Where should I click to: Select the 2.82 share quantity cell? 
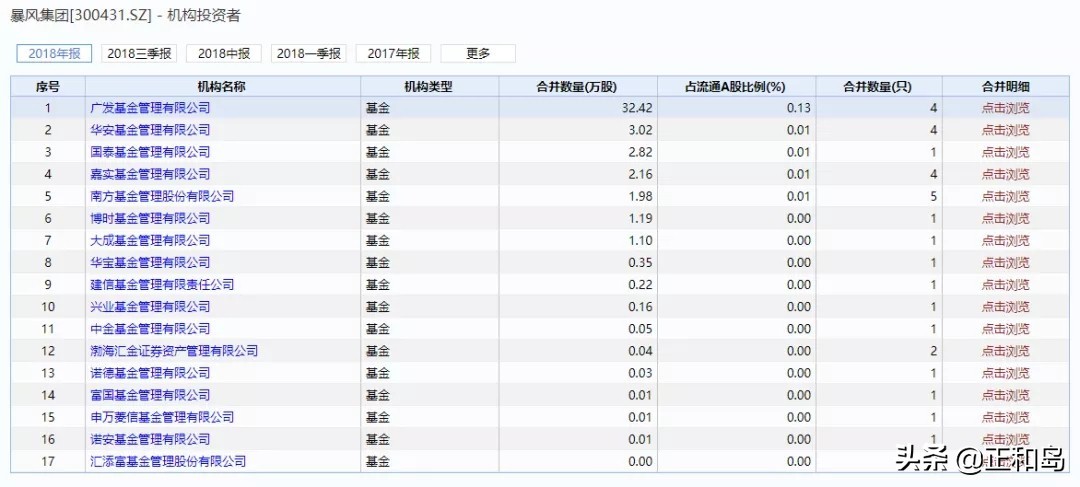[x=578, y=152]
